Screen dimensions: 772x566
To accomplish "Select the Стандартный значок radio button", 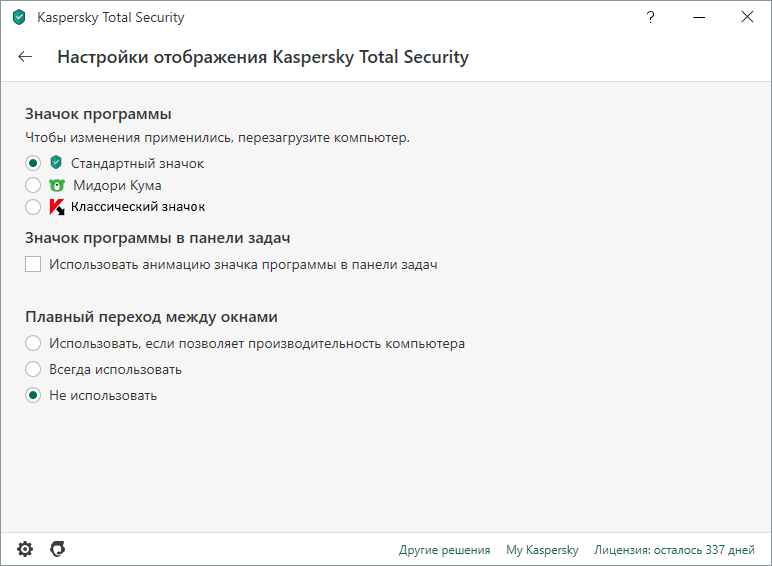I will pyautogui.click(x=33, y=163).
